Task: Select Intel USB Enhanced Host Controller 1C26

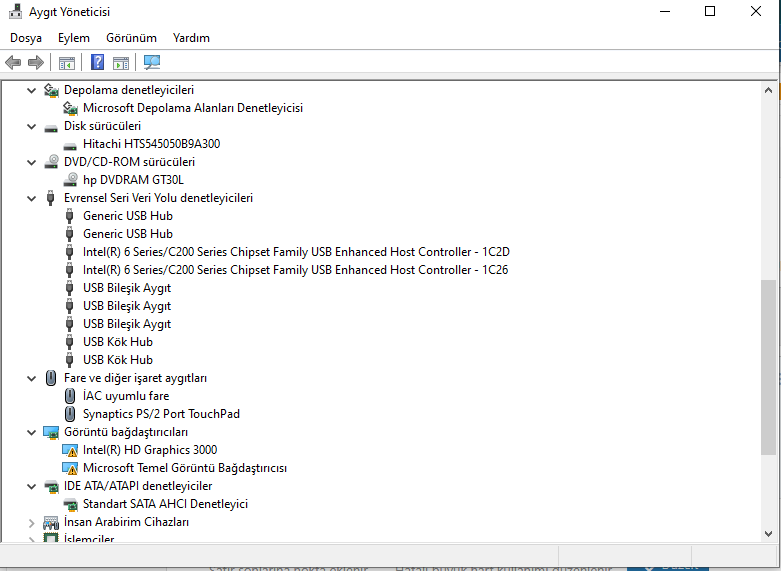Action: click(295, 270)
